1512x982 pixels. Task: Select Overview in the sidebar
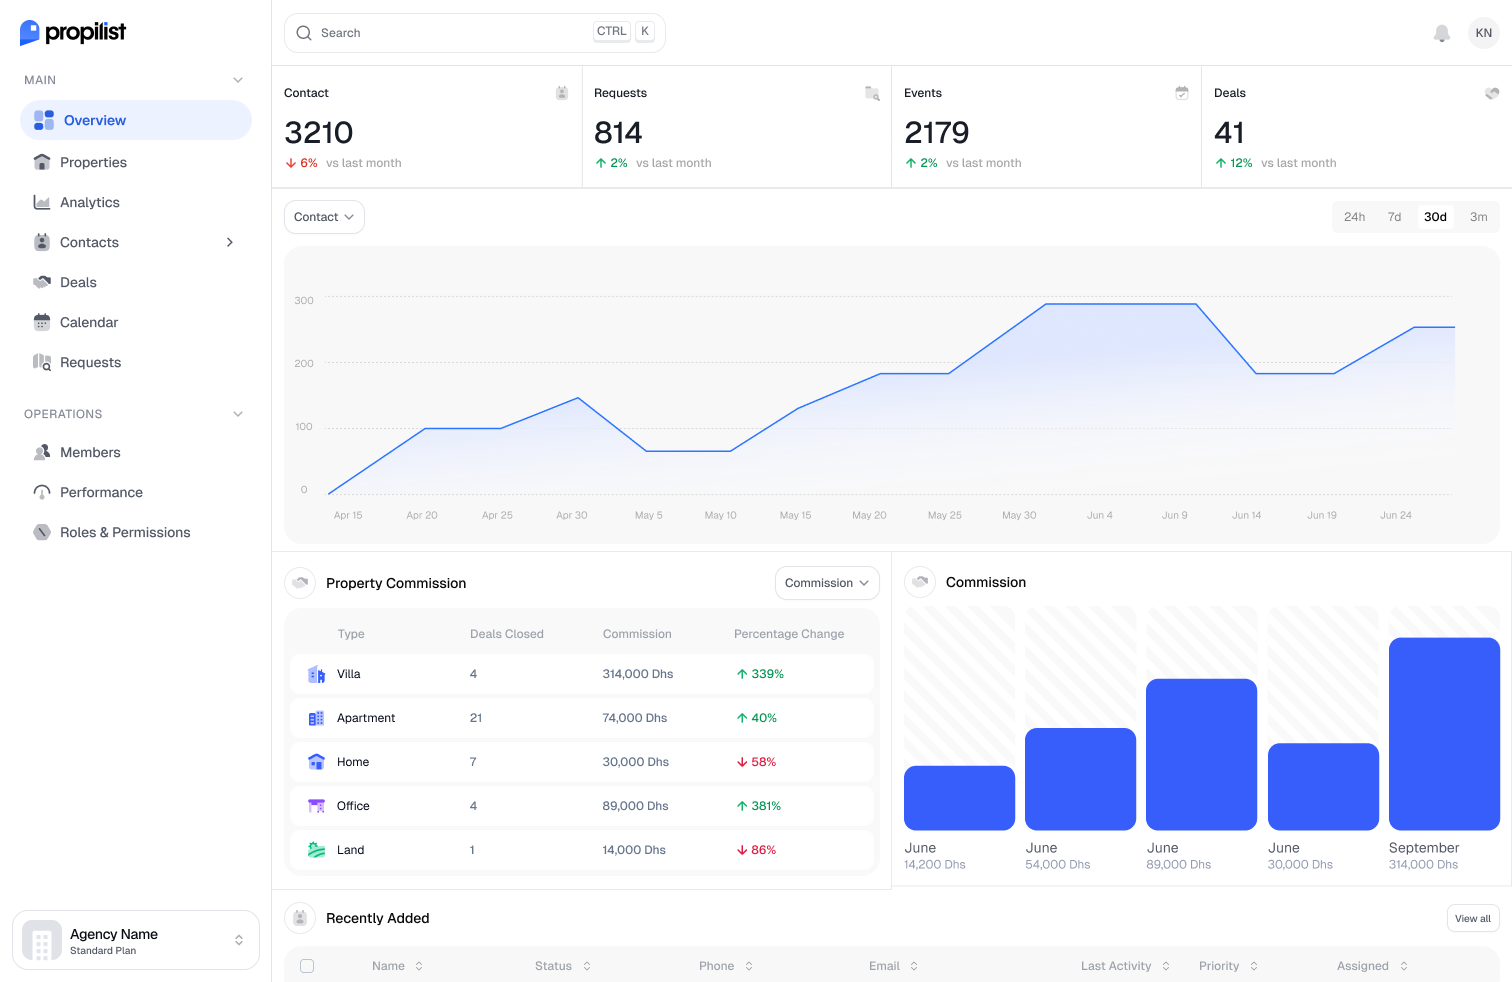[x=136, y=120]
